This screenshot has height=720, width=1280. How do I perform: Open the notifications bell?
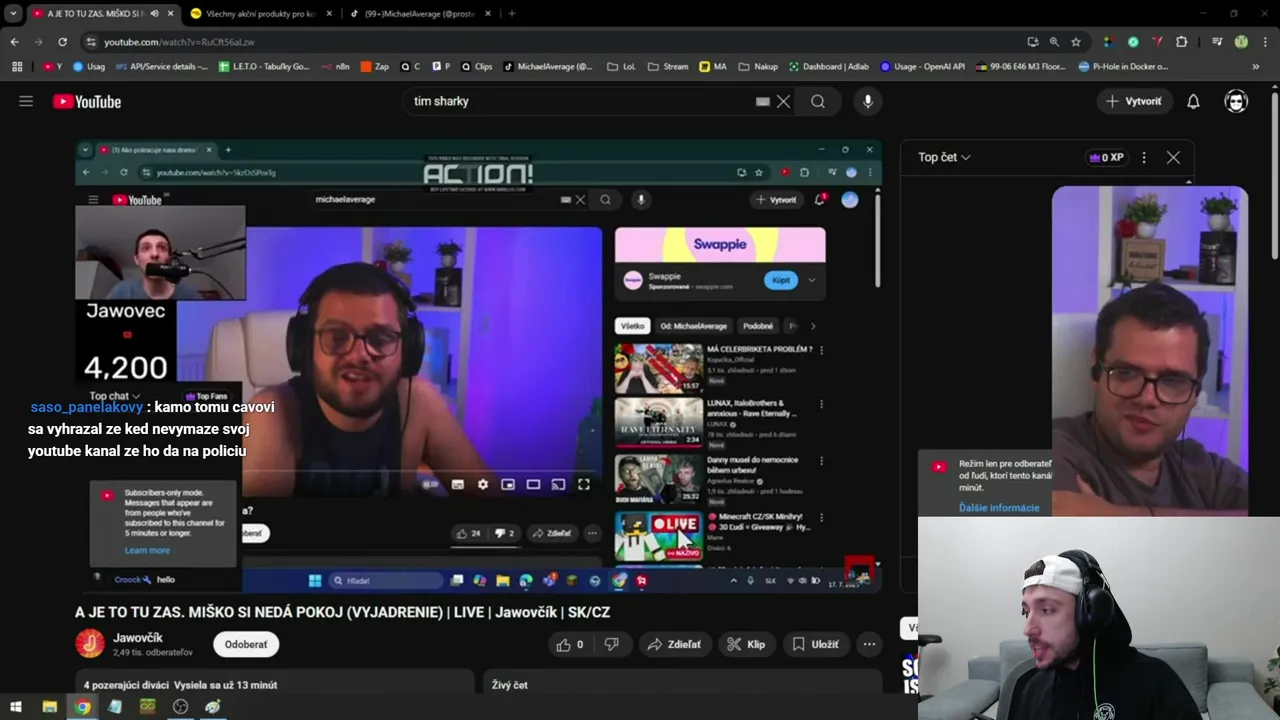point(1193,101)
